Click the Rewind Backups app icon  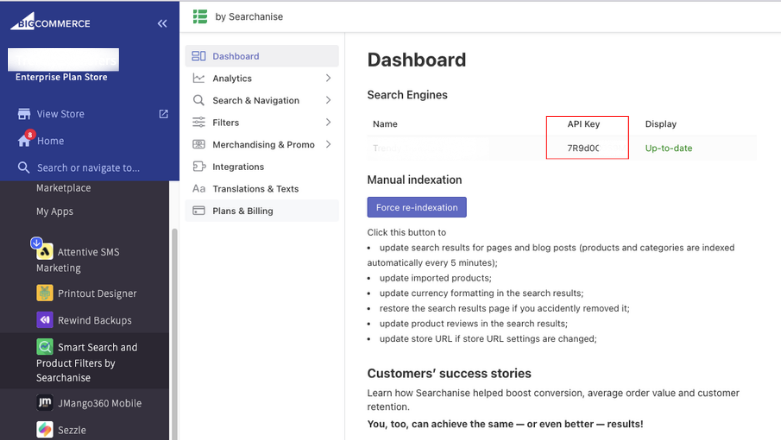tap(45, 320)
